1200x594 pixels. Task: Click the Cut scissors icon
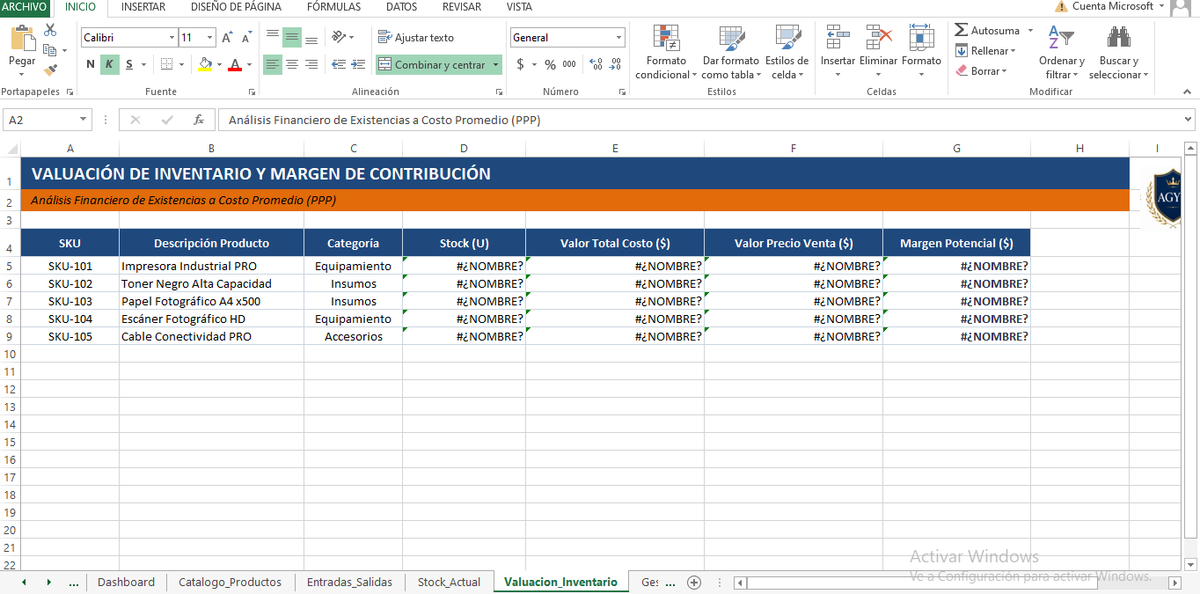[50, 31]
